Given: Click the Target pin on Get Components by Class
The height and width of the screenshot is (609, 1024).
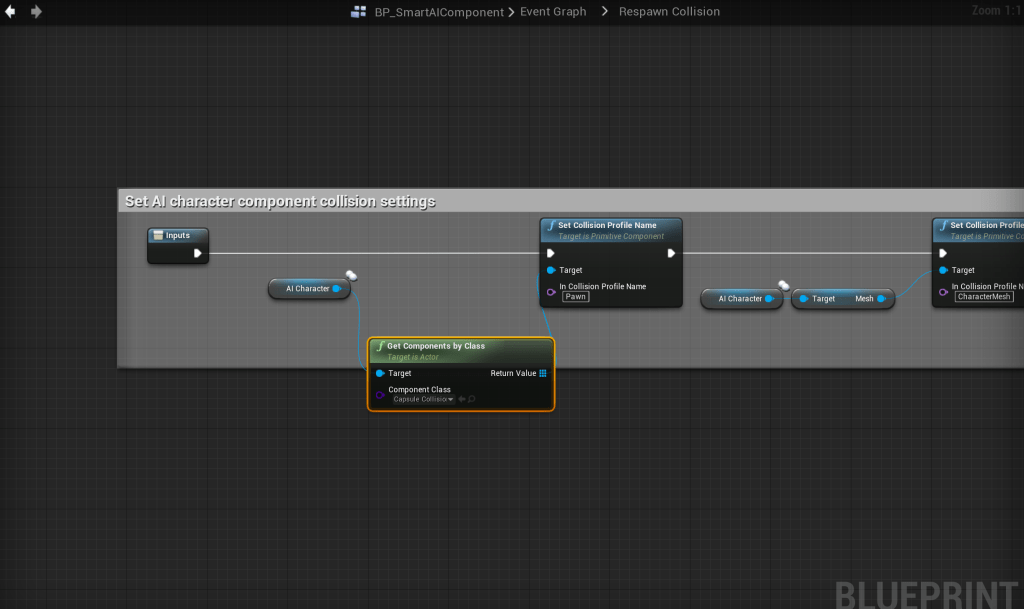Looking at the screenshot, I should point(380,373).
